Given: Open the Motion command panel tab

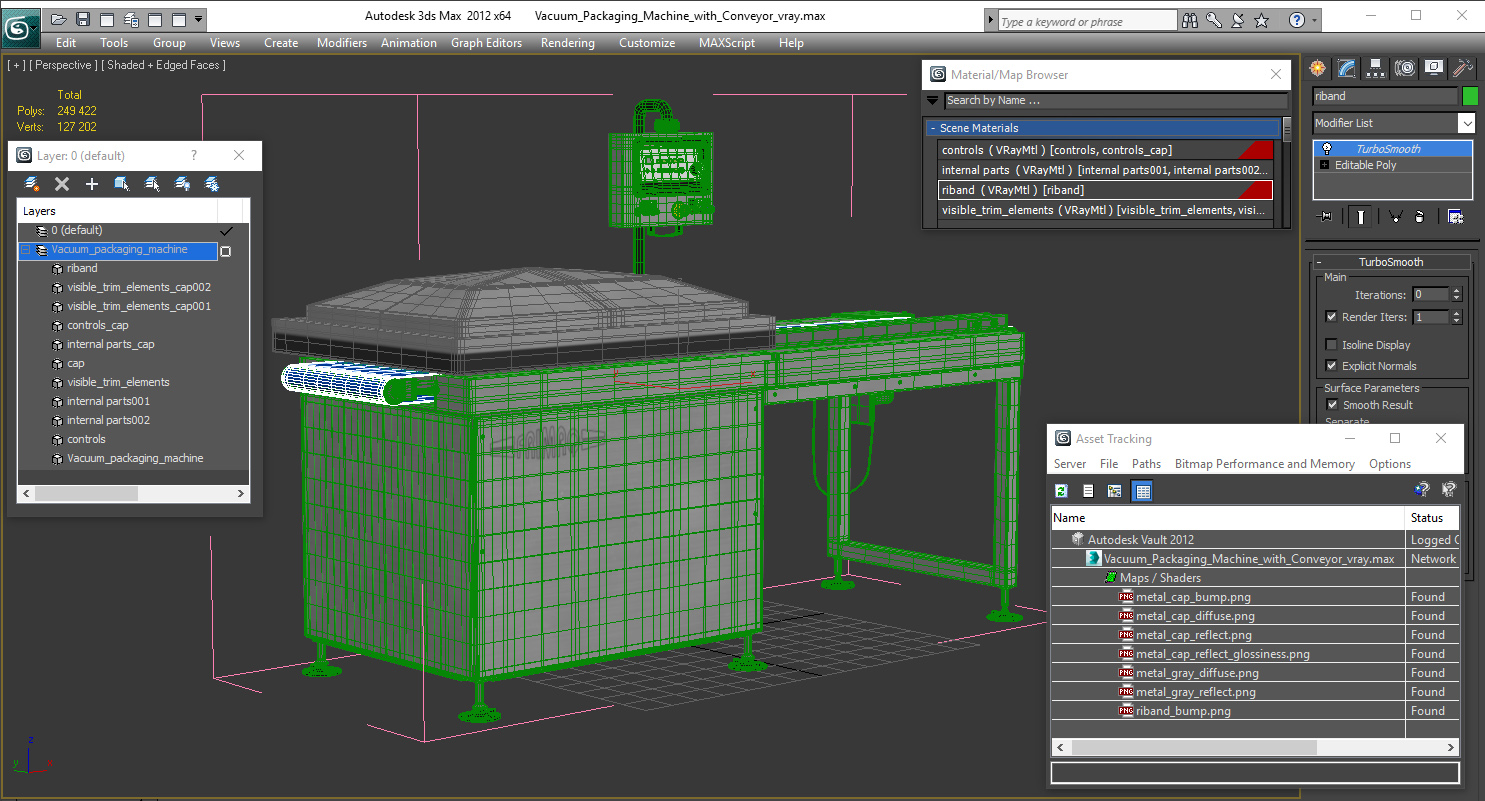Looking at the screenshot, I should [x=1405, y=68].
